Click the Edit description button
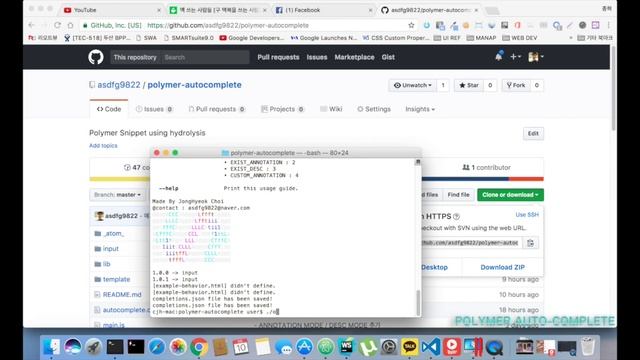 coord(533,133)
